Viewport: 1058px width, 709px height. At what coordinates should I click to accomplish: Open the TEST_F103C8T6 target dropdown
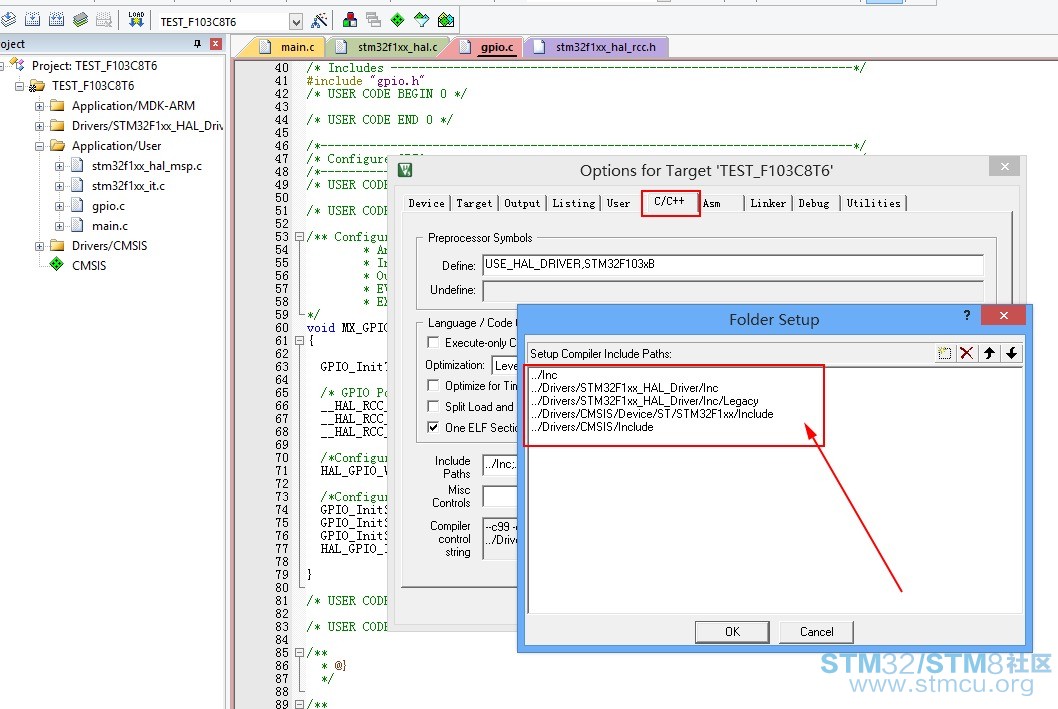pyautogui.click(x=296, y=22)
